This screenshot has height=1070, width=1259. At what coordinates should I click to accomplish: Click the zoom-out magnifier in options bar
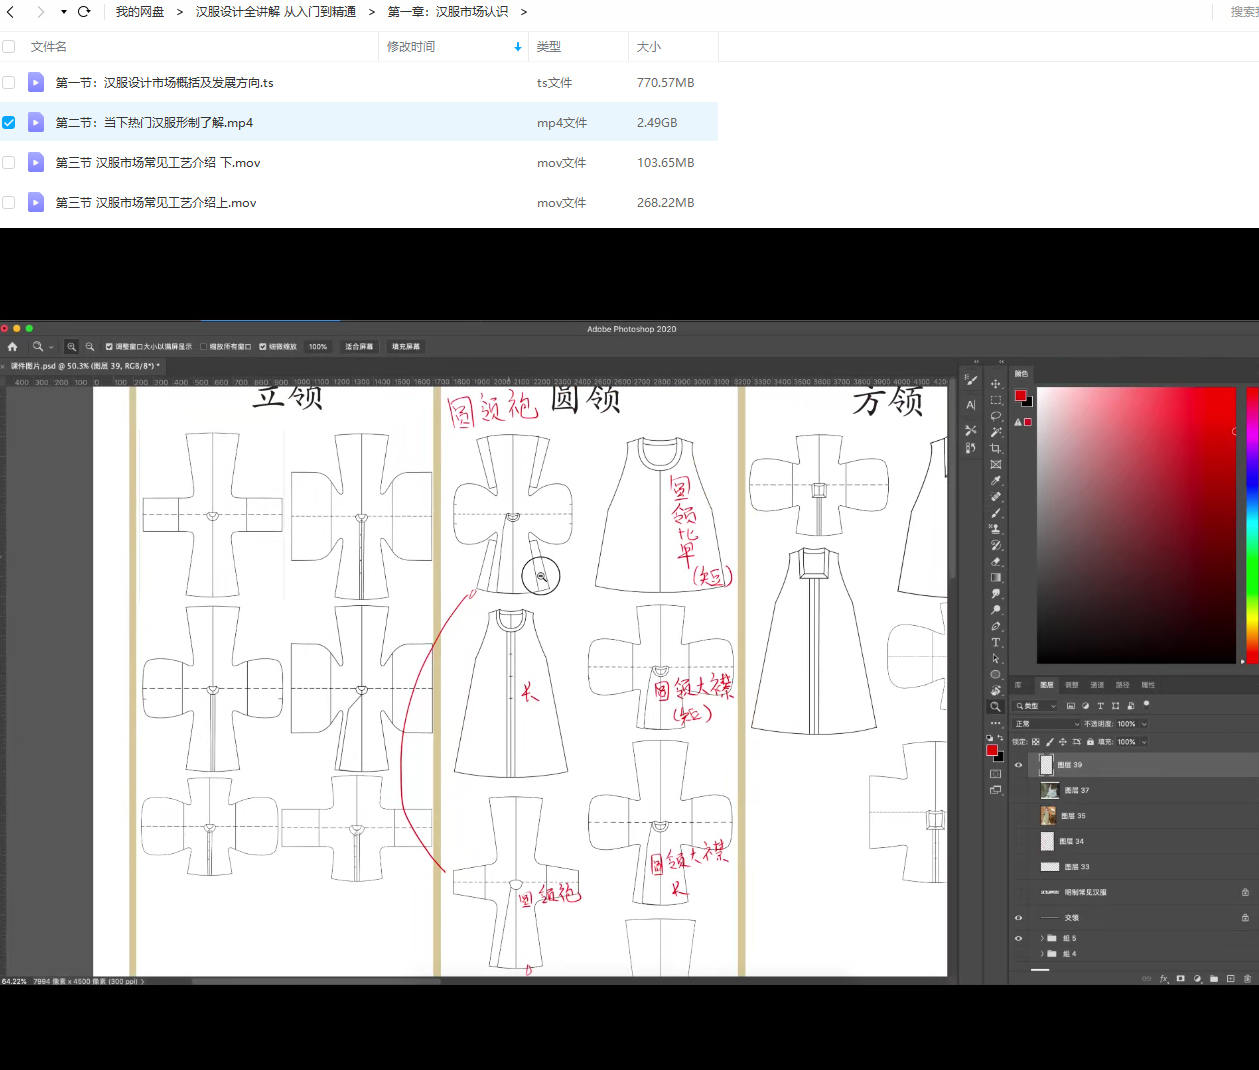click(x=90, y=347)
